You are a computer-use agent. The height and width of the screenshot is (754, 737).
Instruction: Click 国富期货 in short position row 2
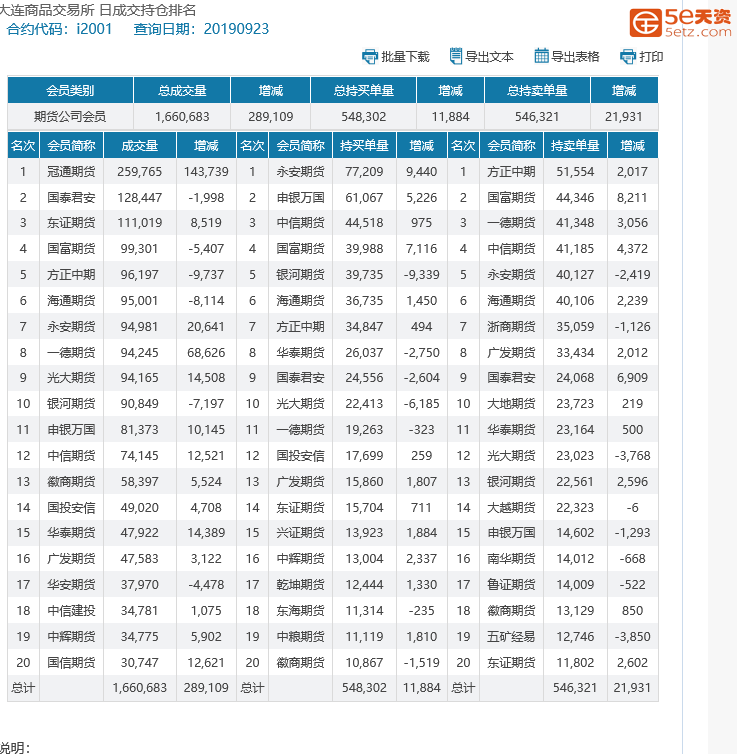[x=511, y=198]
